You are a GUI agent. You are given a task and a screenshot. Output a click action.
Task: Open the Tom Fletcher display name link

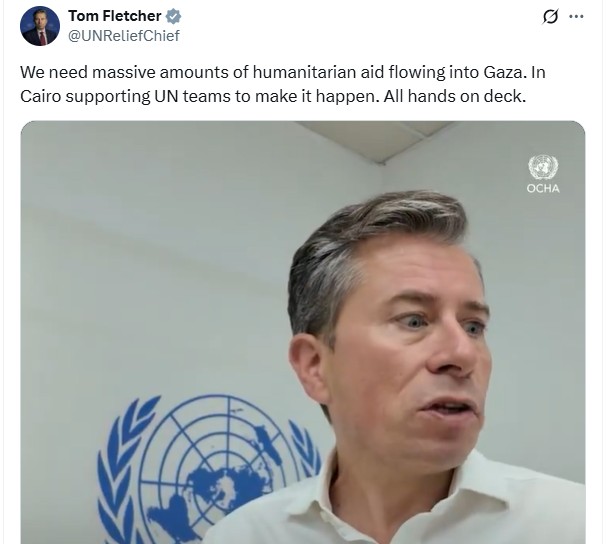(x=115, y=16)
